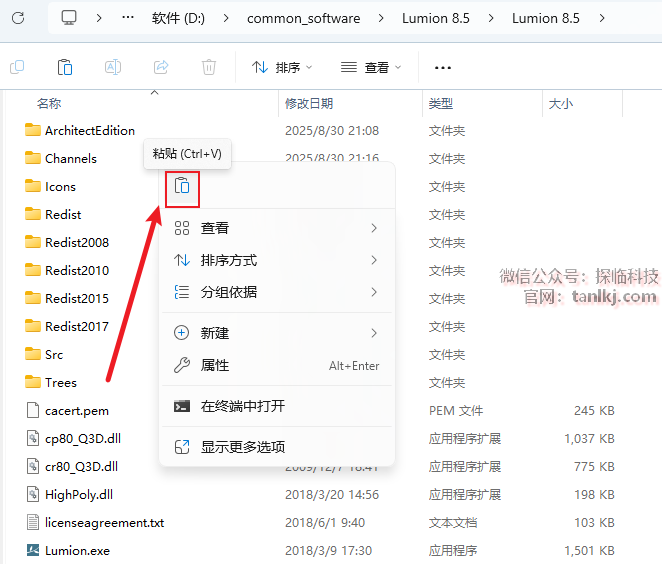
Task: Click the delete trash icon in toolbar
Action: [x=209, y=67]
